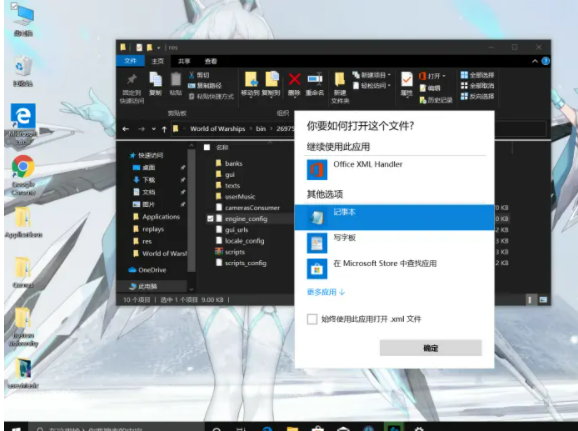Switch to details view in status bar
This screenshot has width=578, height=431.
pos(530,300)
